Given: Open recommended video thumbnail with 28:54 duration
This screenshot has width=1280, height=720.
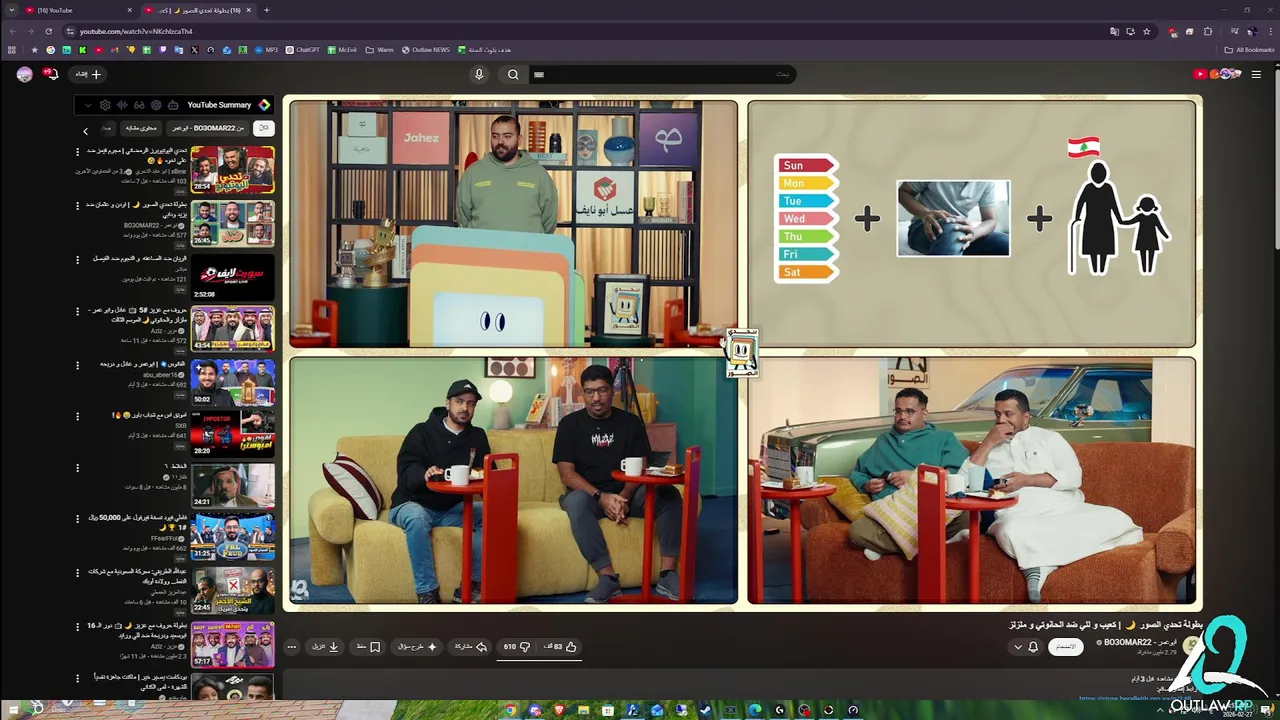Looking at the screenshot, I should pyautogui.click(x=232, y=170).
